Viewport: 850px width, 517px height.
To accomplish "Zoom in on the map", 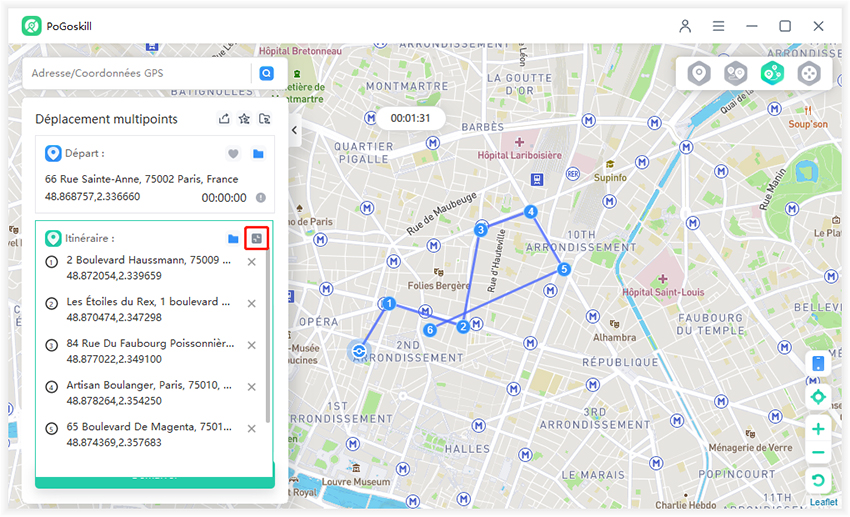I will click(818, 429).
